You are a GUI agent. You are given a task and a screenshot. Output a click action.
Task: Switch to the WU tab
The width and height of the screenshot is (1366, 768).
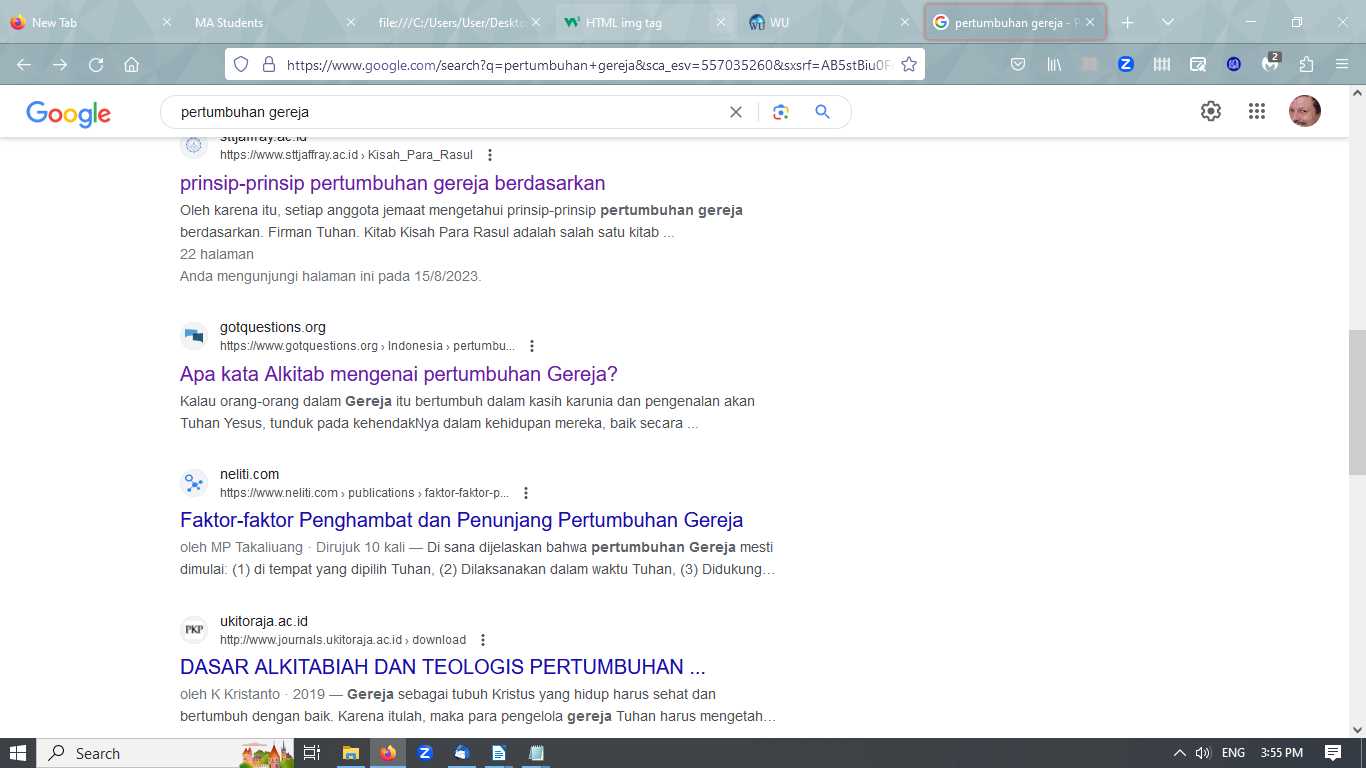(x=830, y=22)
